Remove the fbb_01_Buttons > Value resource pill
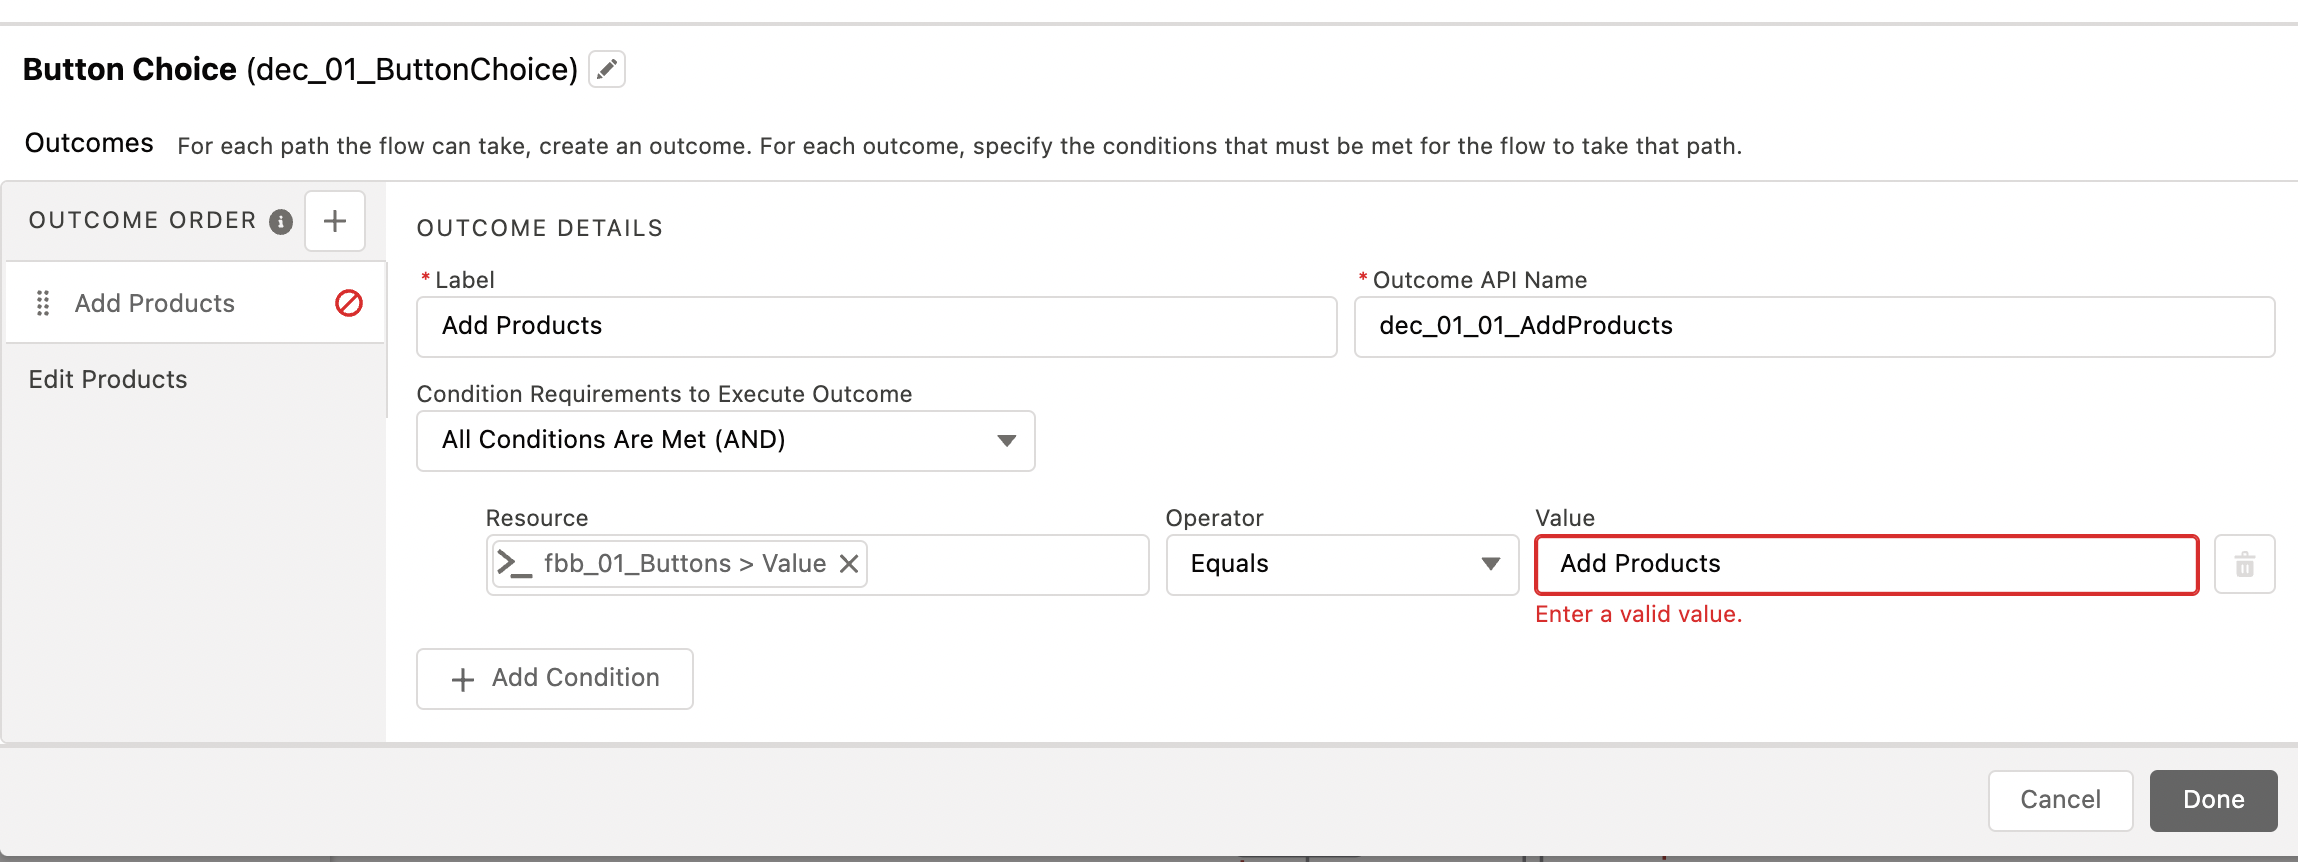 [x=849, y=564]
